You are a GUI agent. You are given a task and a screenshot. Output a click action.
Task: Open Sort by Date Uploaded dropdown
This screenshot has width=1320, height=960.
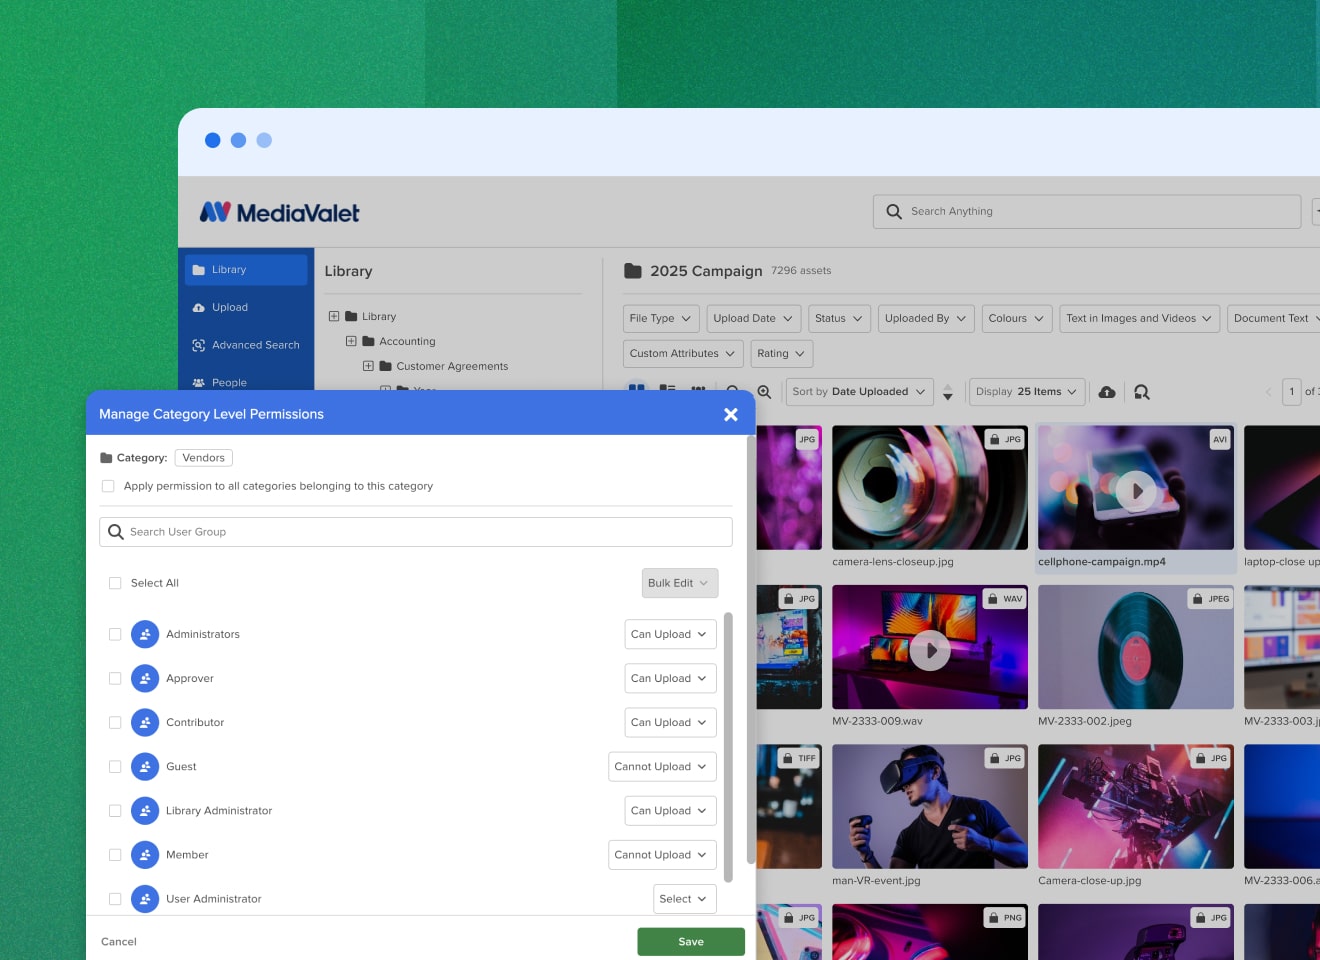[860, 392]
